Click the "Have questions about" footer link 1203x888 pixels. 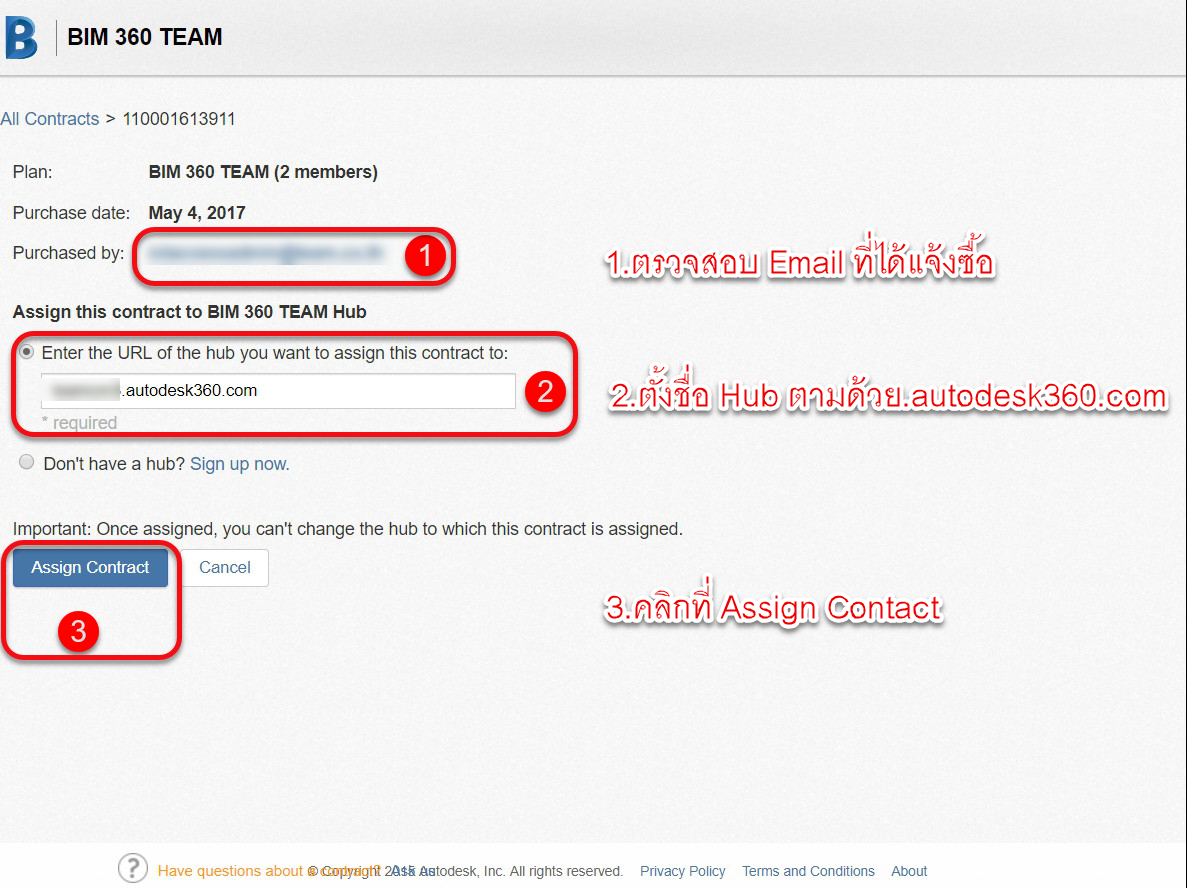230,871
